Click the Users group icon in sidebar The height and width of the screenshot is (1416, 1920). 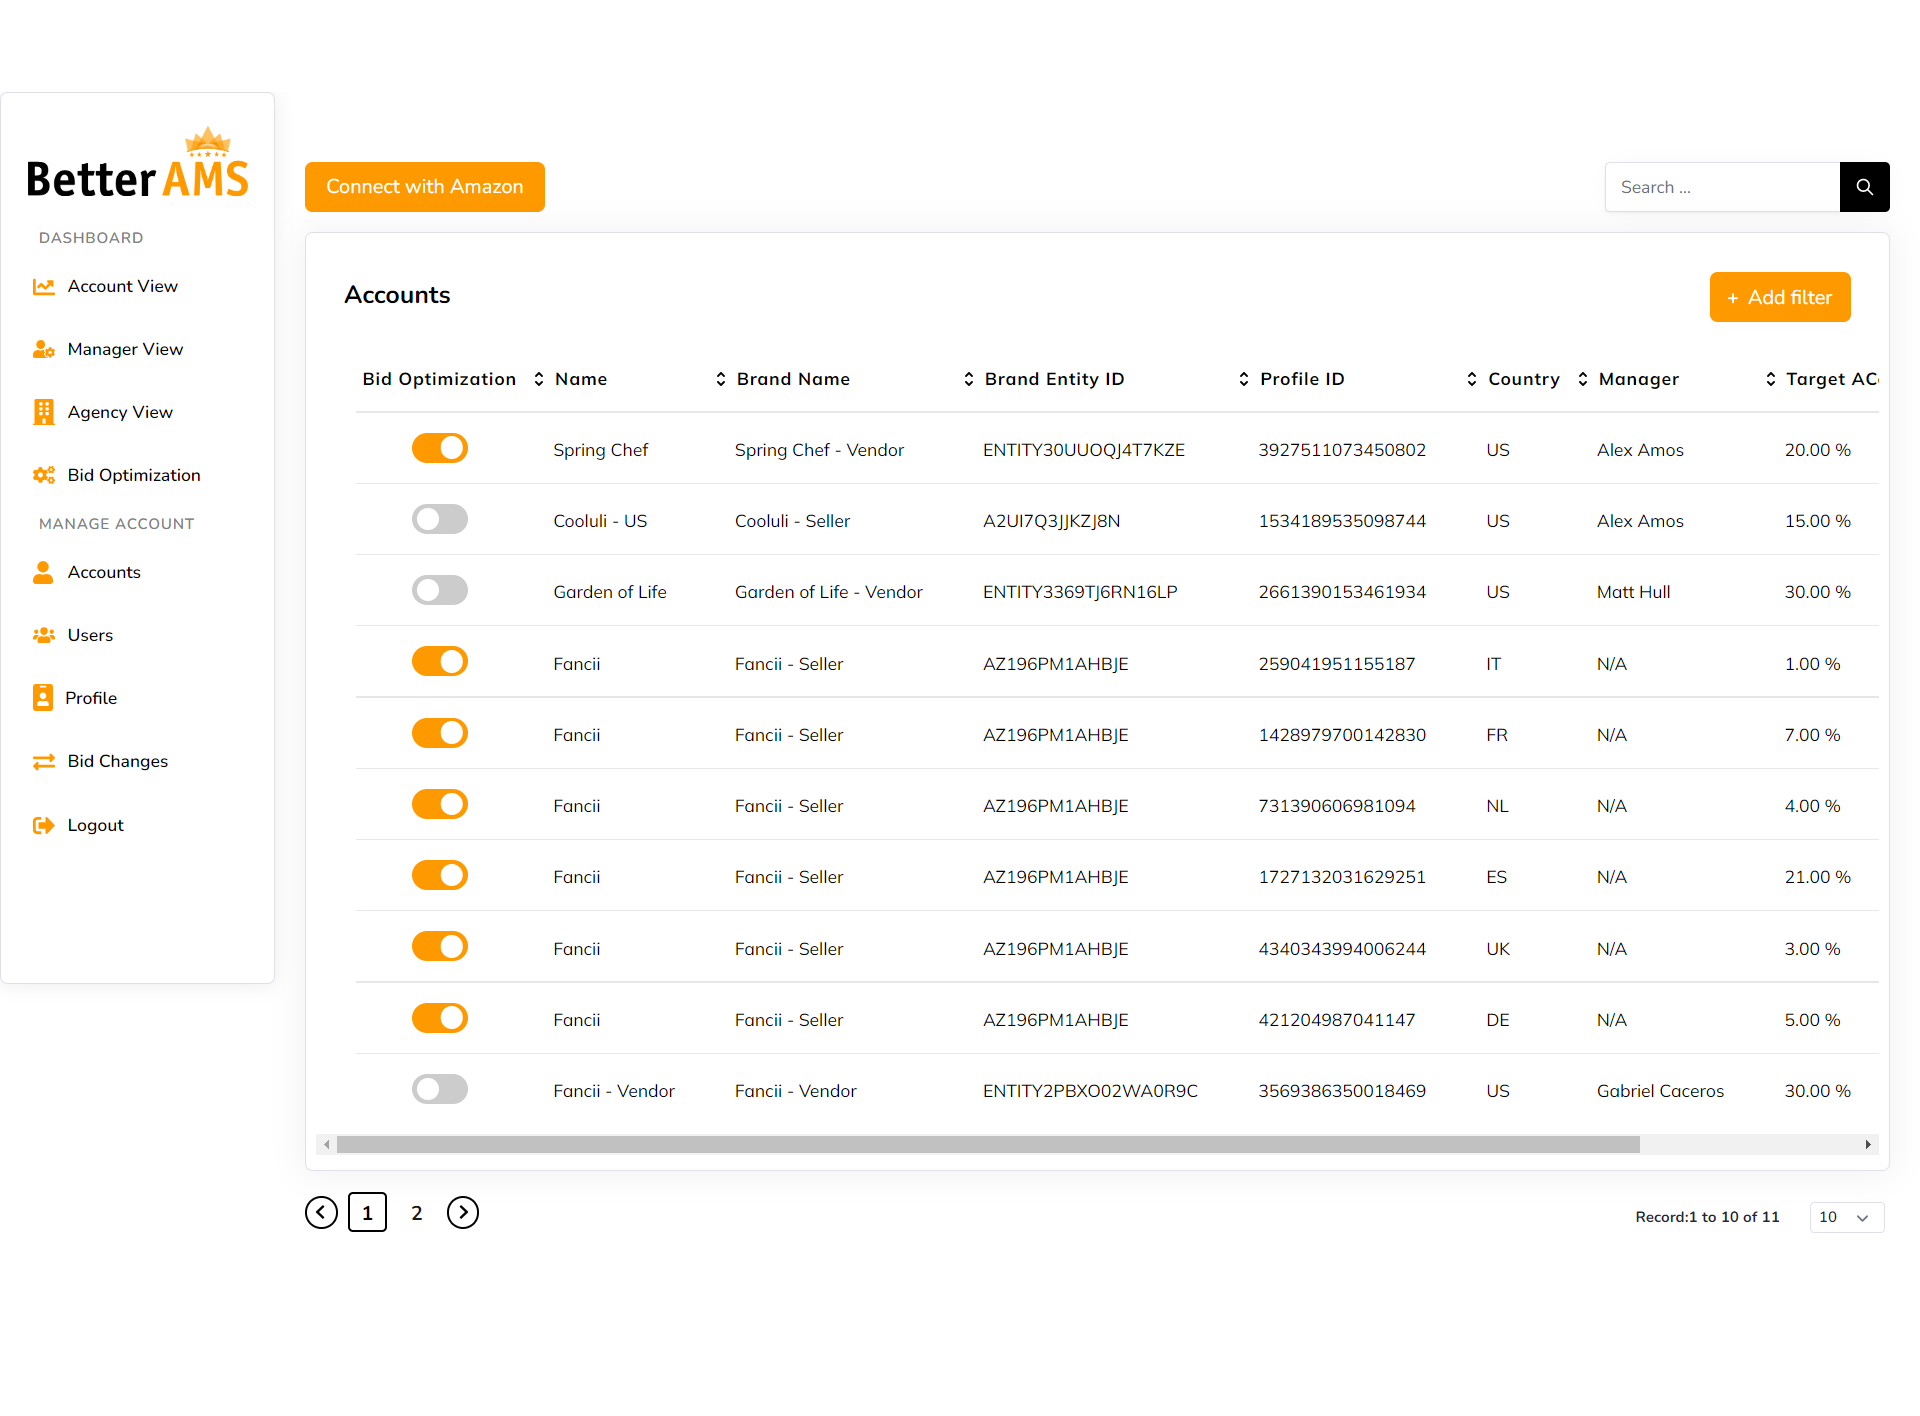[43, 635]
